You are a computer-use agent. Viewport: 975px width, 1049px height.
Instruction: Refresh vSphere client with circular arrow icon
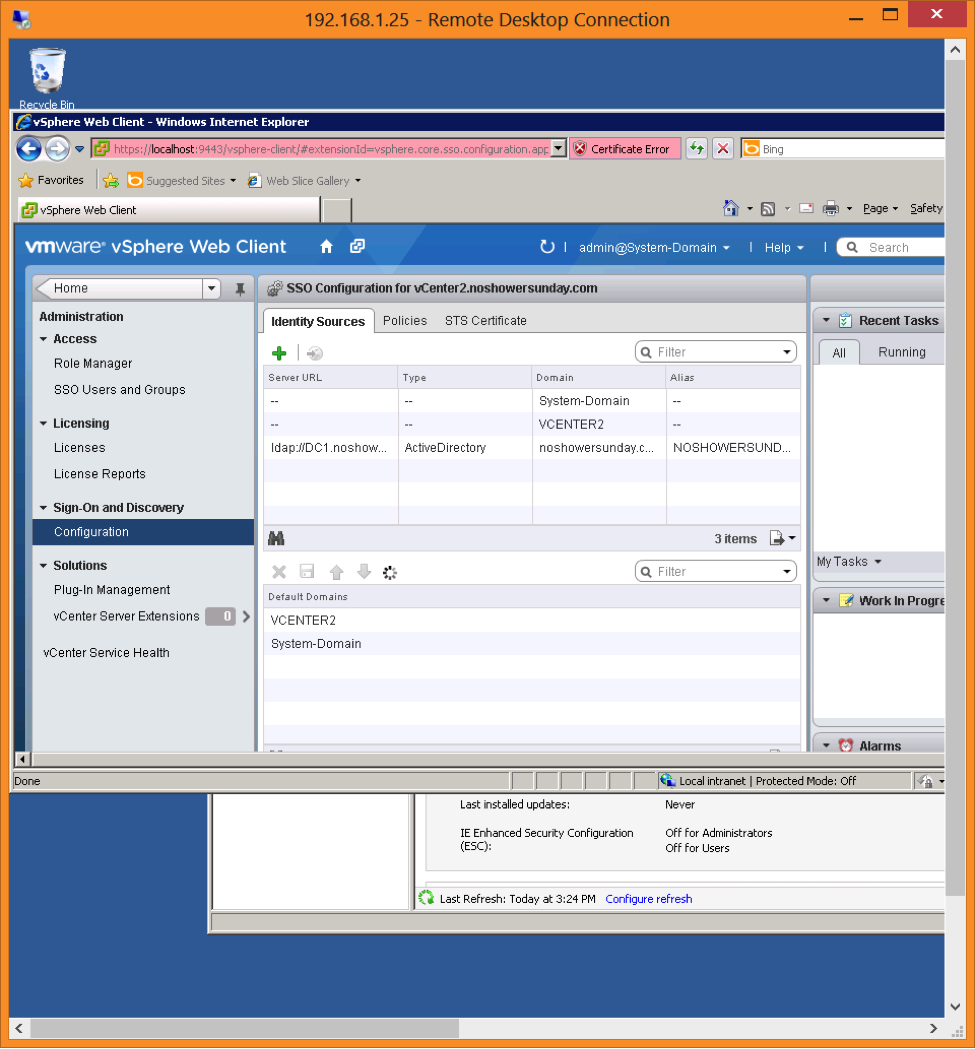click(x=547, y=247)
